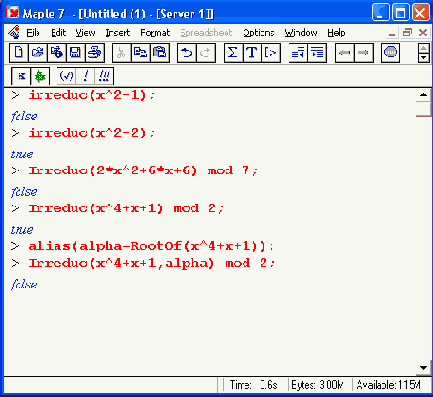This screenshot has height=397, width=433.
Task: Expand toolbar using the up stepper arrow
Action: point(423,49)
